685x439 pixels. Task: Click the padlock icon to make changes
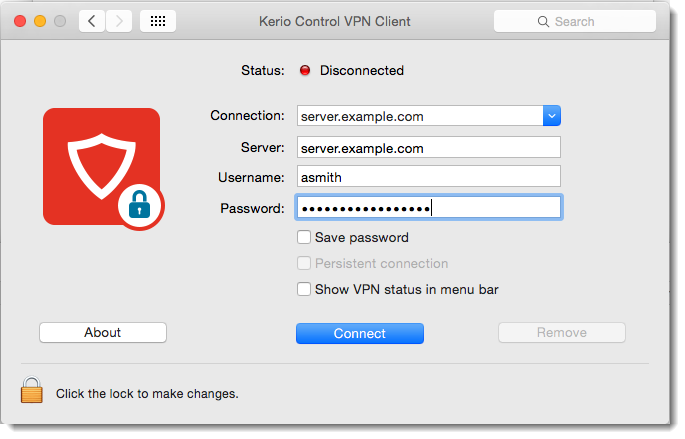pos(31,390)
